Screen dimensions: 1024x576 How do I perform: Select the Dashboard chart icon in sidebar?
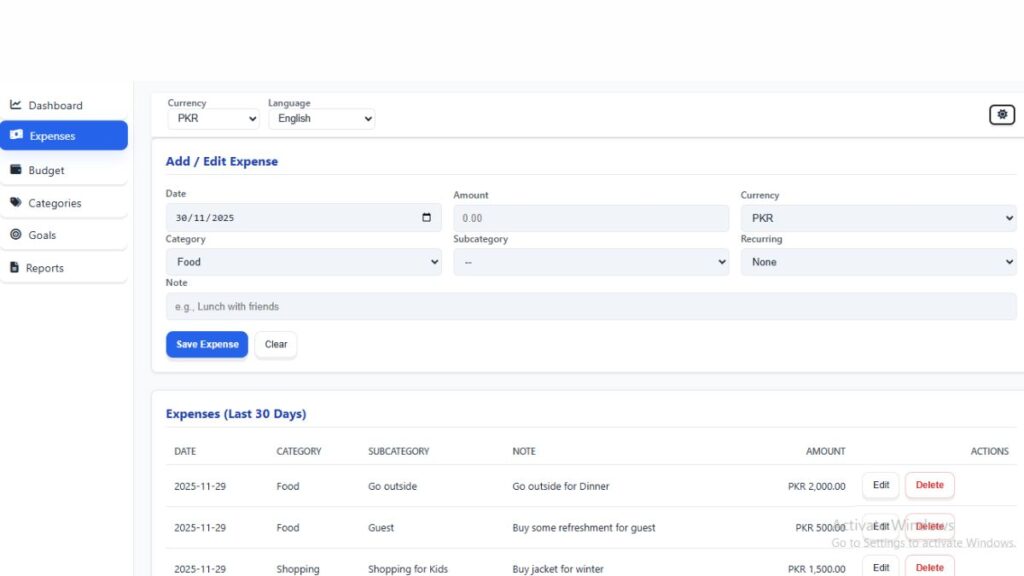[16, 105]
